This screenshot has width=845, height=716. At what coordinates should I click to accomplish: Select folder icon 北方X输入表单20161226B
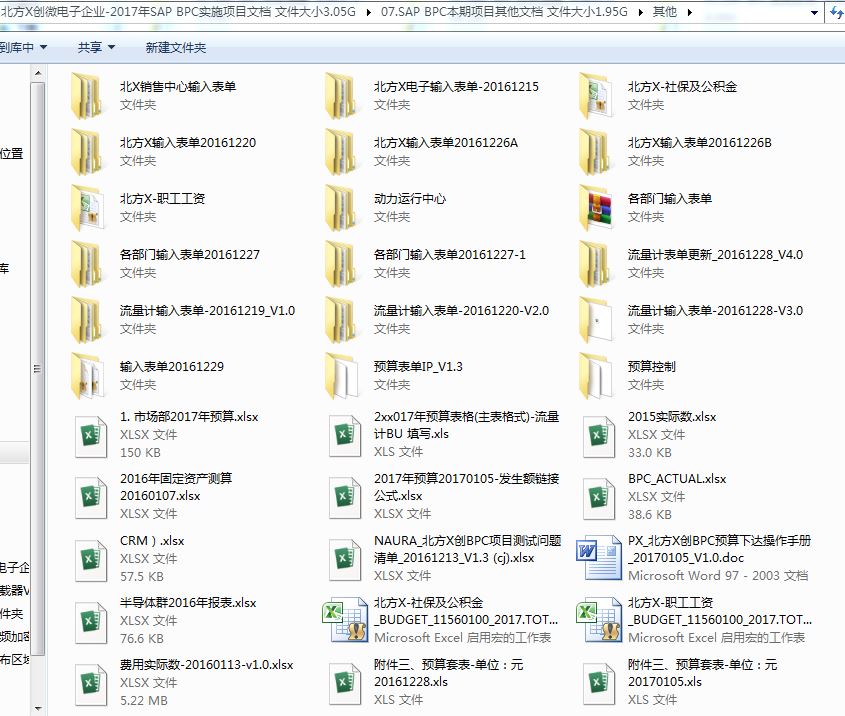pos(595,152)
